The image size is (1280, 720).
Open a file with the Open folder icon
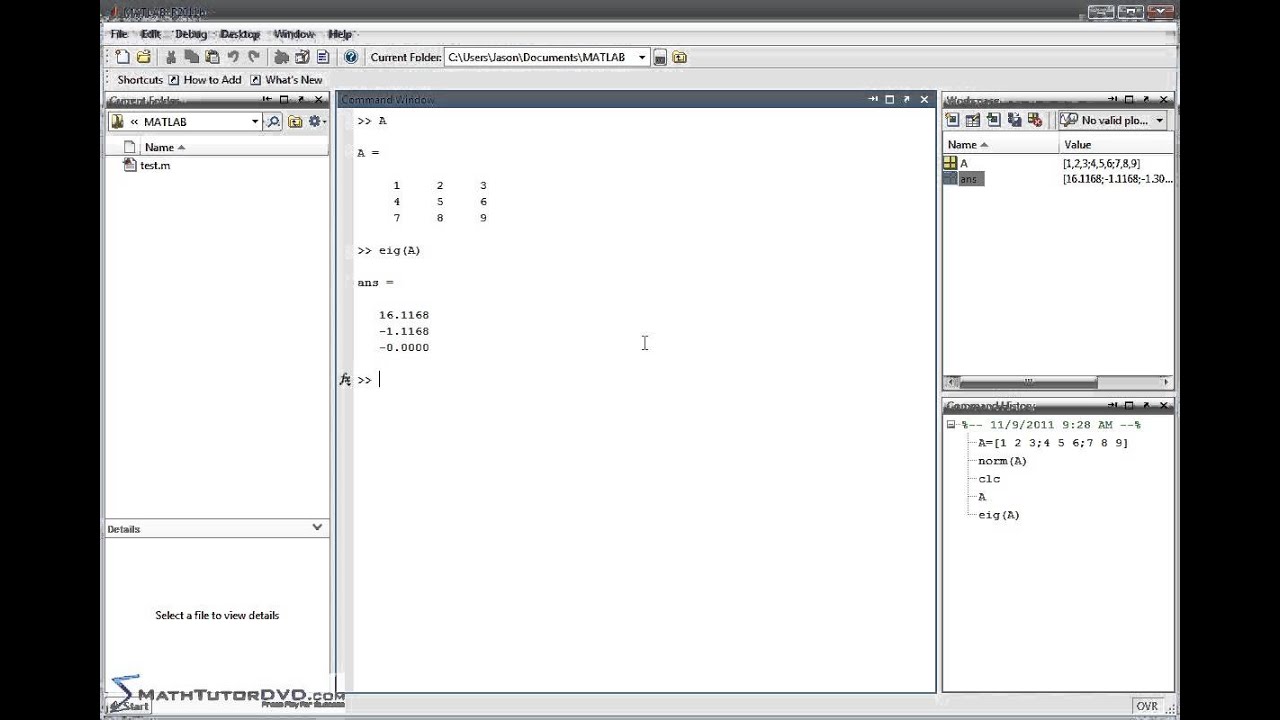[x=144, y=57]
